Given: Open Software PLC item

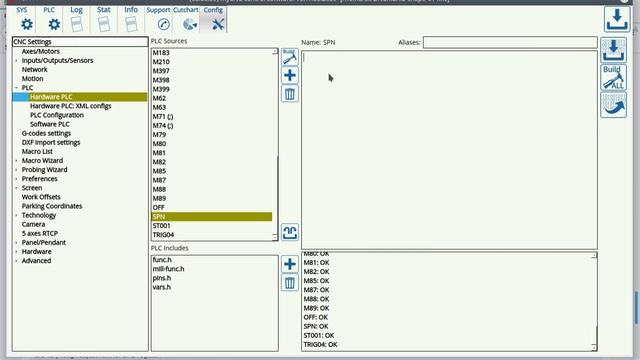Looking at the screenshot, I should 49,124.
